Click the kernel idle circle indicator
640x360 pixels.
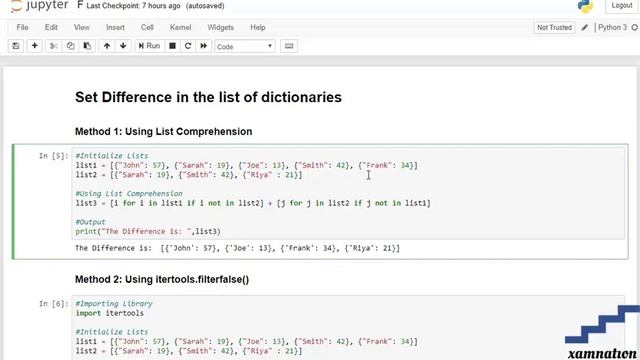(635, 27)
